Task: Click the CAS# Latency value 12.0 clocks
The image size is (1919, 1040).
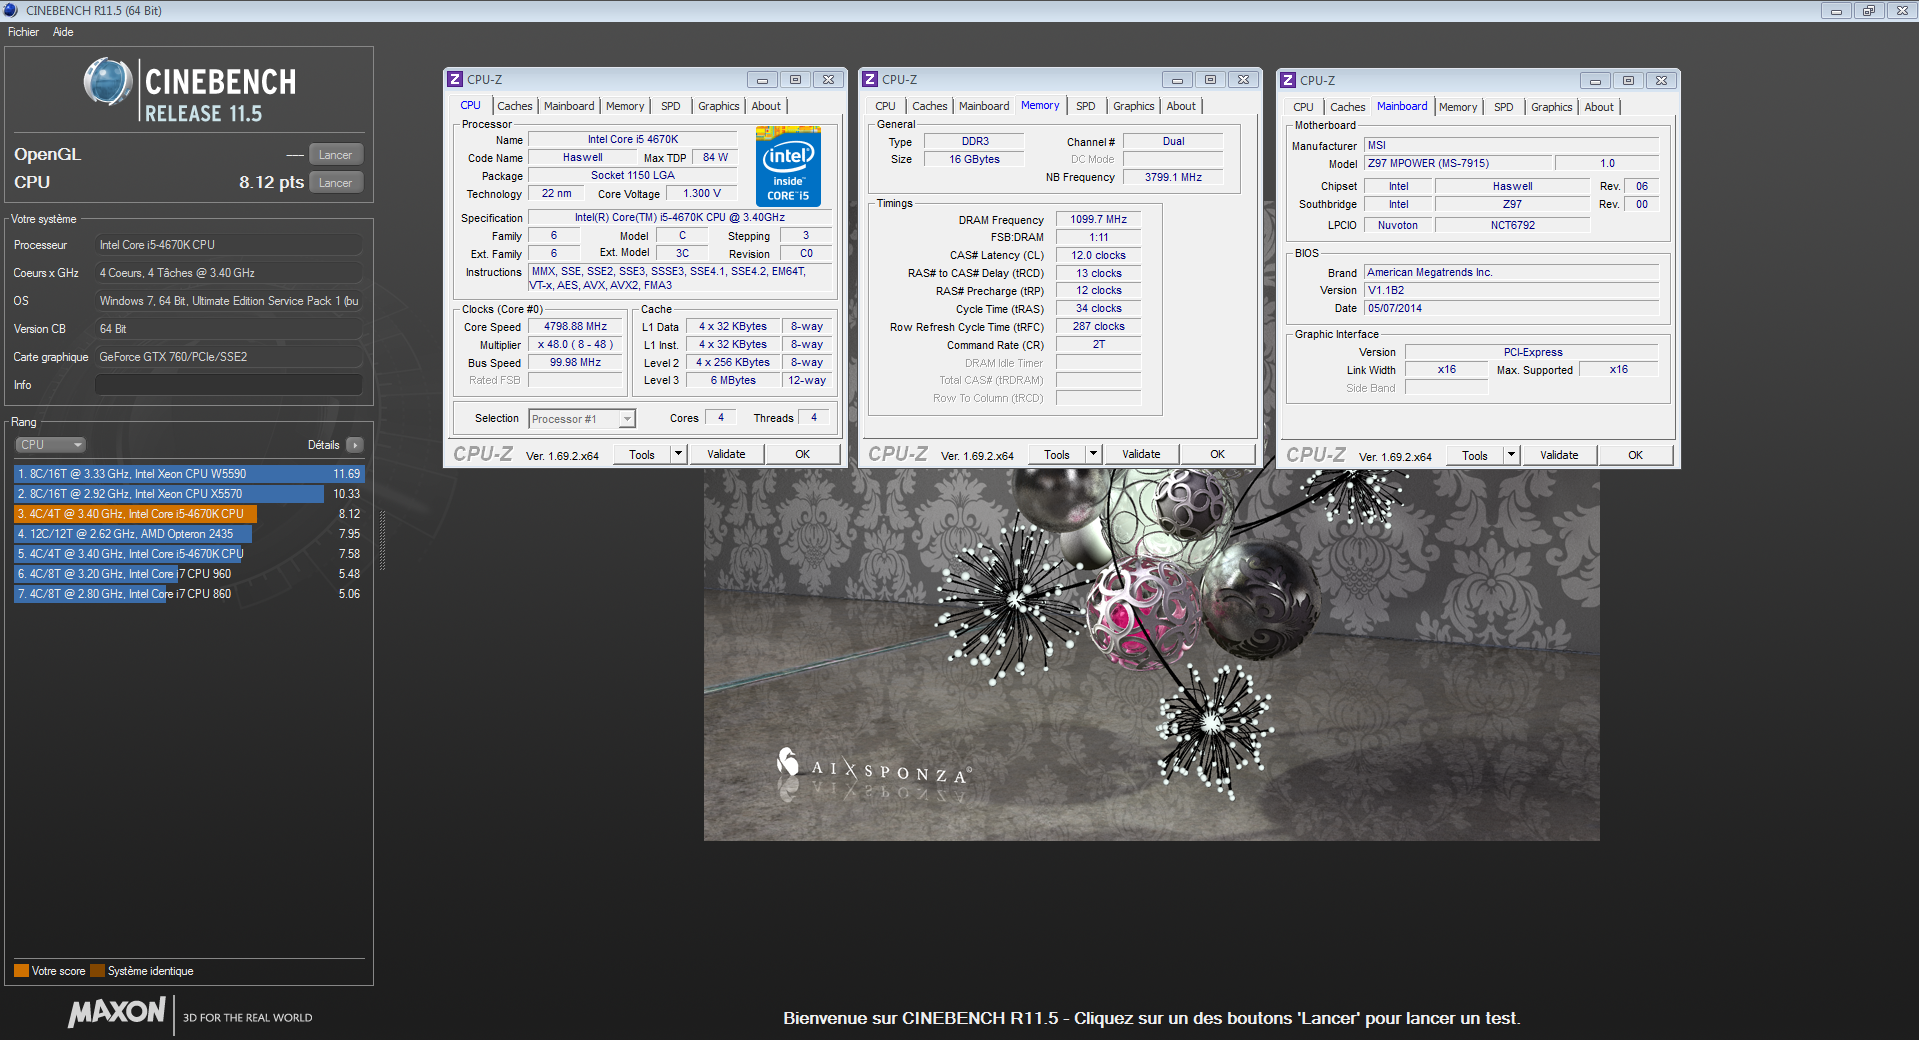Action: click(x=1098, y=255)
